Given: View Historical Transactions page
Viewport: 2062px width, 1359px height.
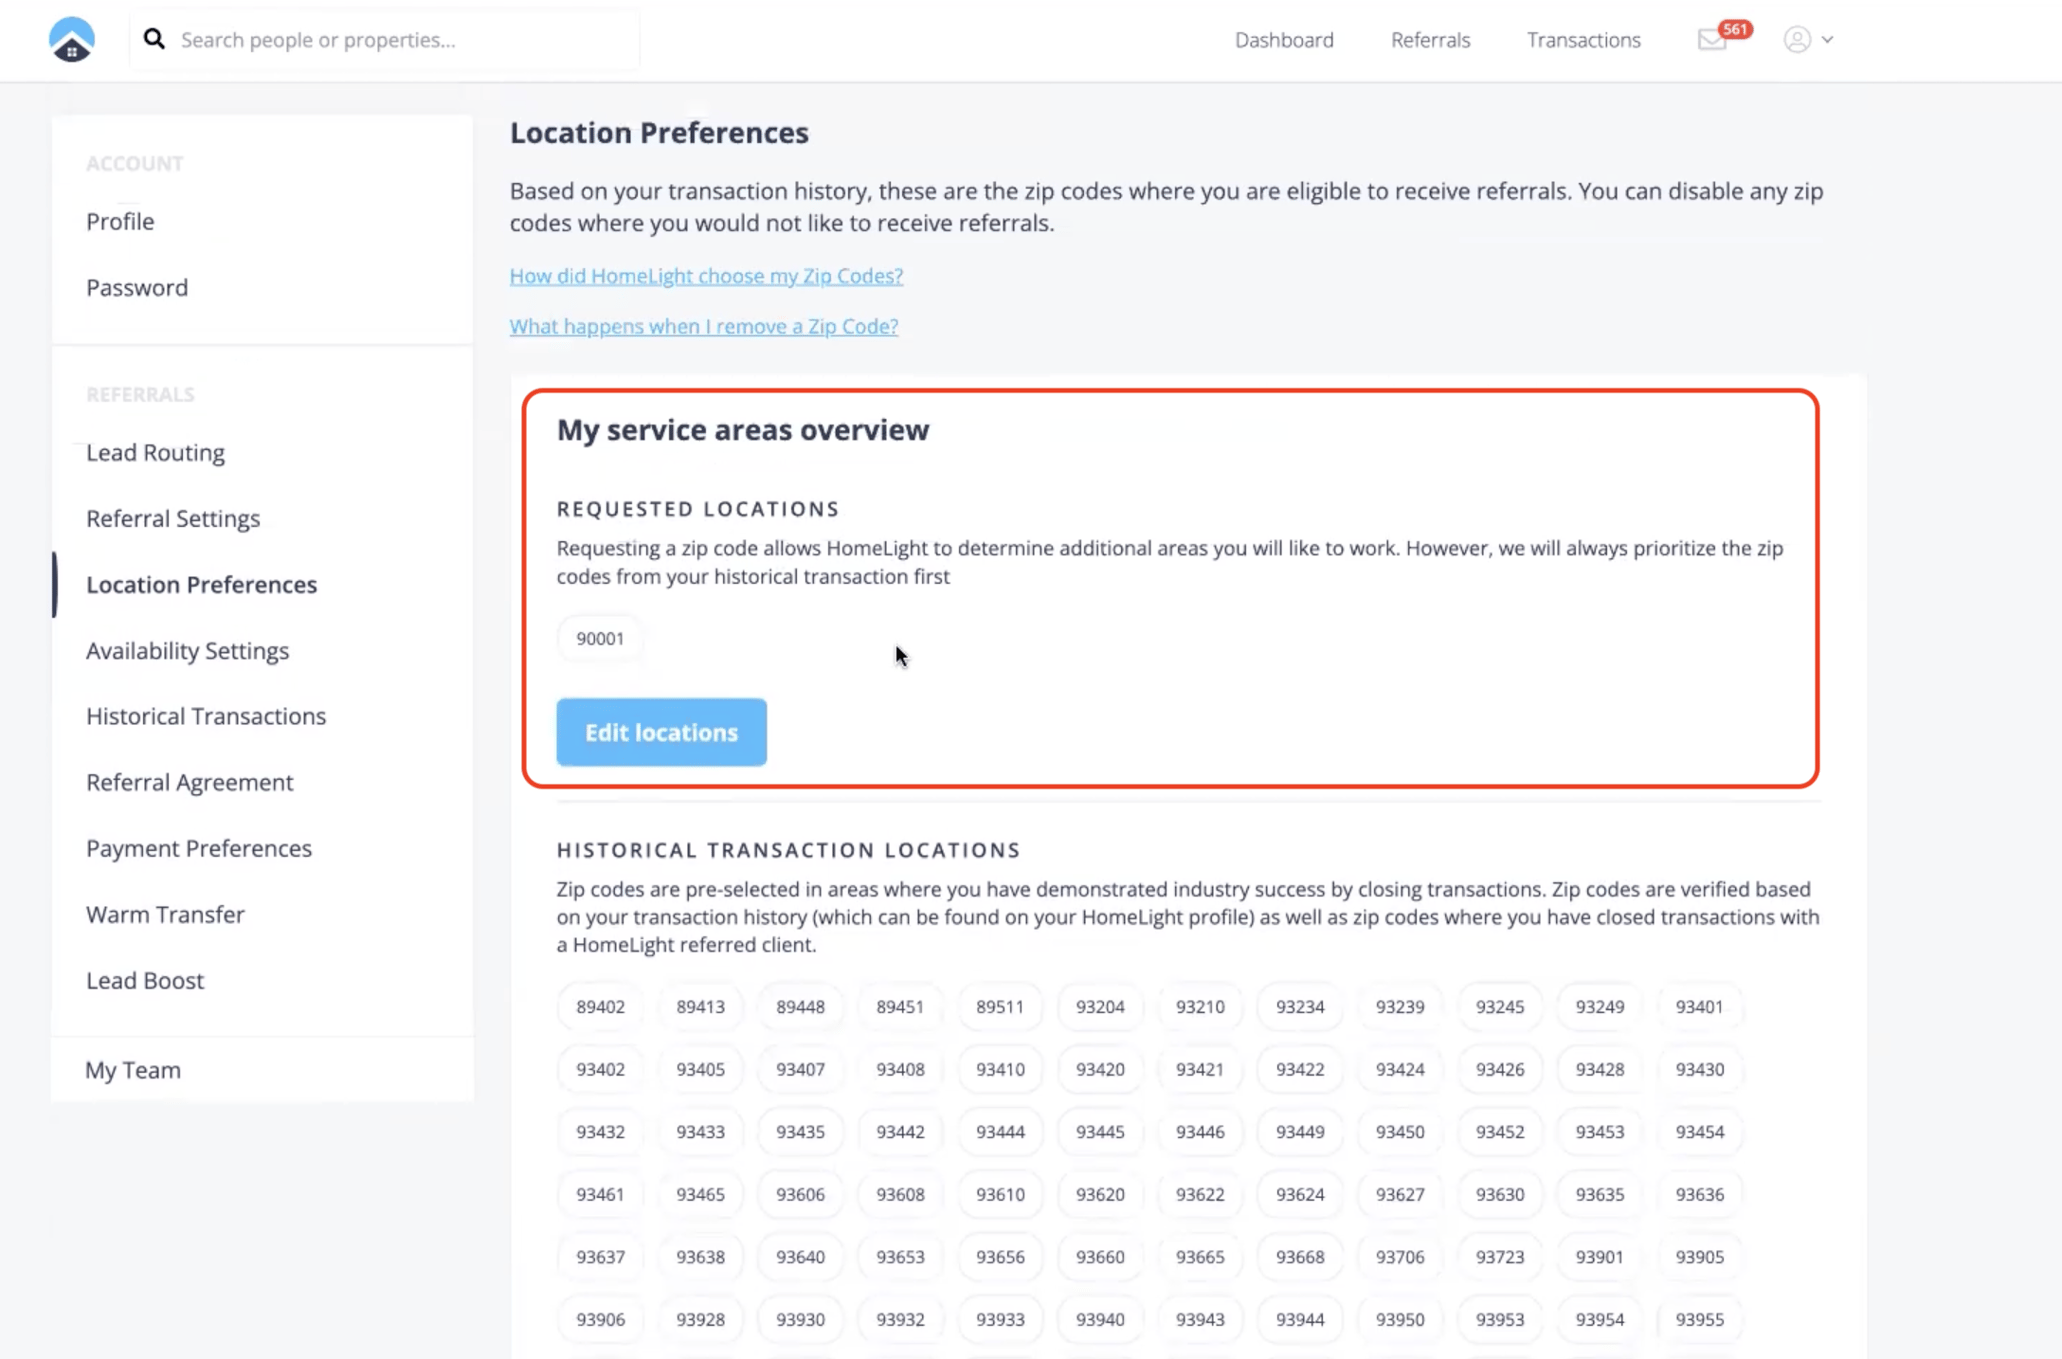Looking at the screenshot, I should [205, 716].
